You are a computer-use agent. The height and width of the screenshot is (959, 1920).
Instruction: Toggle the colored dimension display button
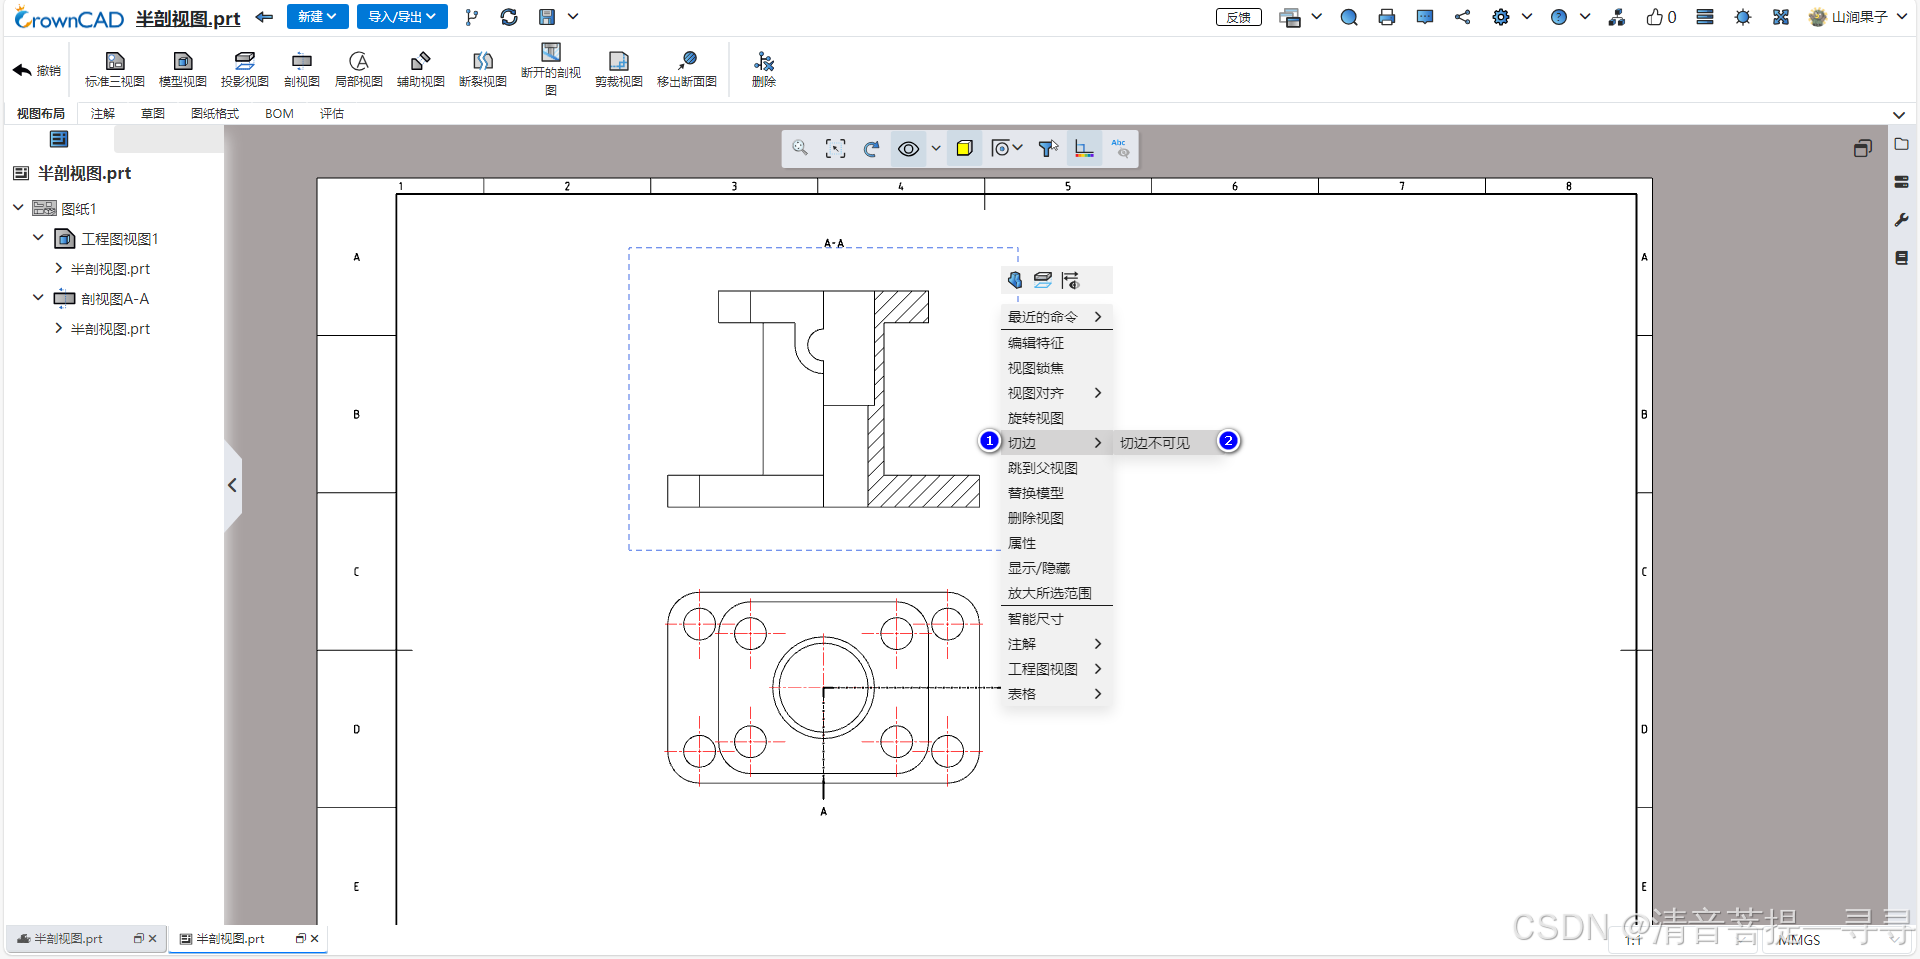click(1084, 148)
